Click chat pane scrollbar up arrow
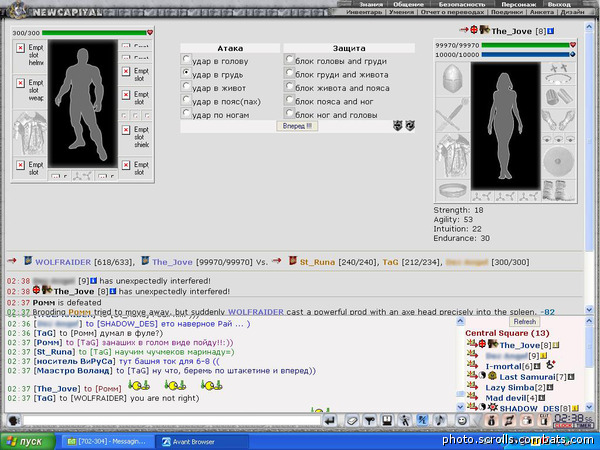 [x=460, y=321]
